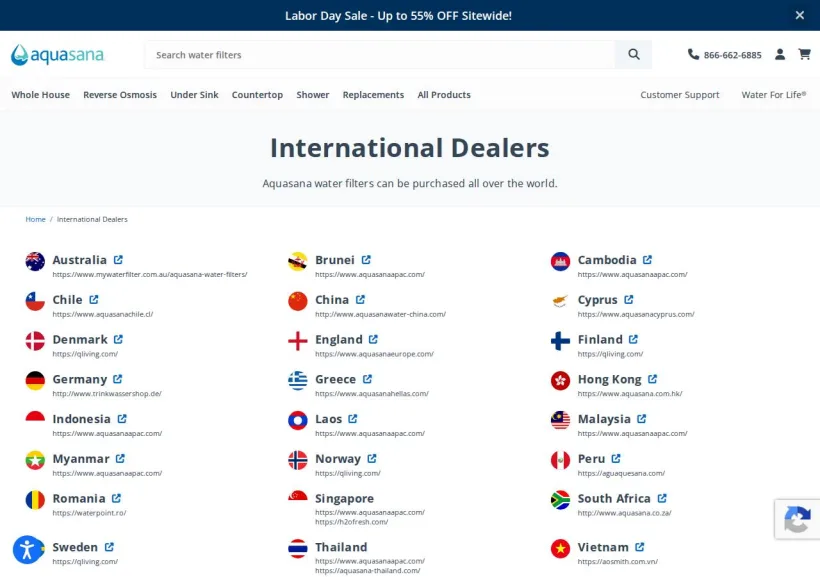
Task: Click the Australia flag icon
Action: pos(35,261)
